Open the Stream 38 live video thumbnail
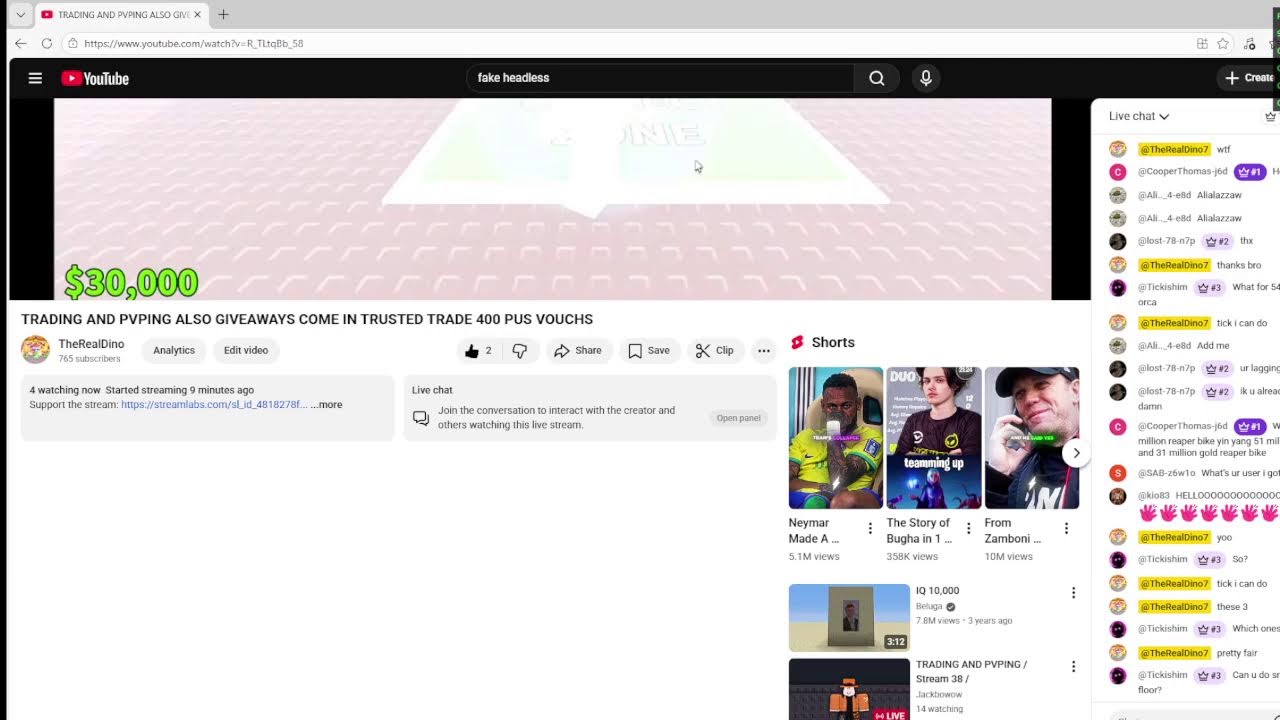1280x720 pixels. click(x=849, y=689)
